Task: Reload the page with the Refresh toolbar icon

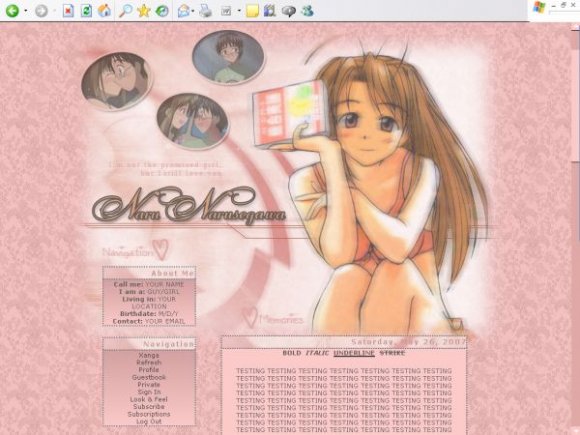Action: 86,11
